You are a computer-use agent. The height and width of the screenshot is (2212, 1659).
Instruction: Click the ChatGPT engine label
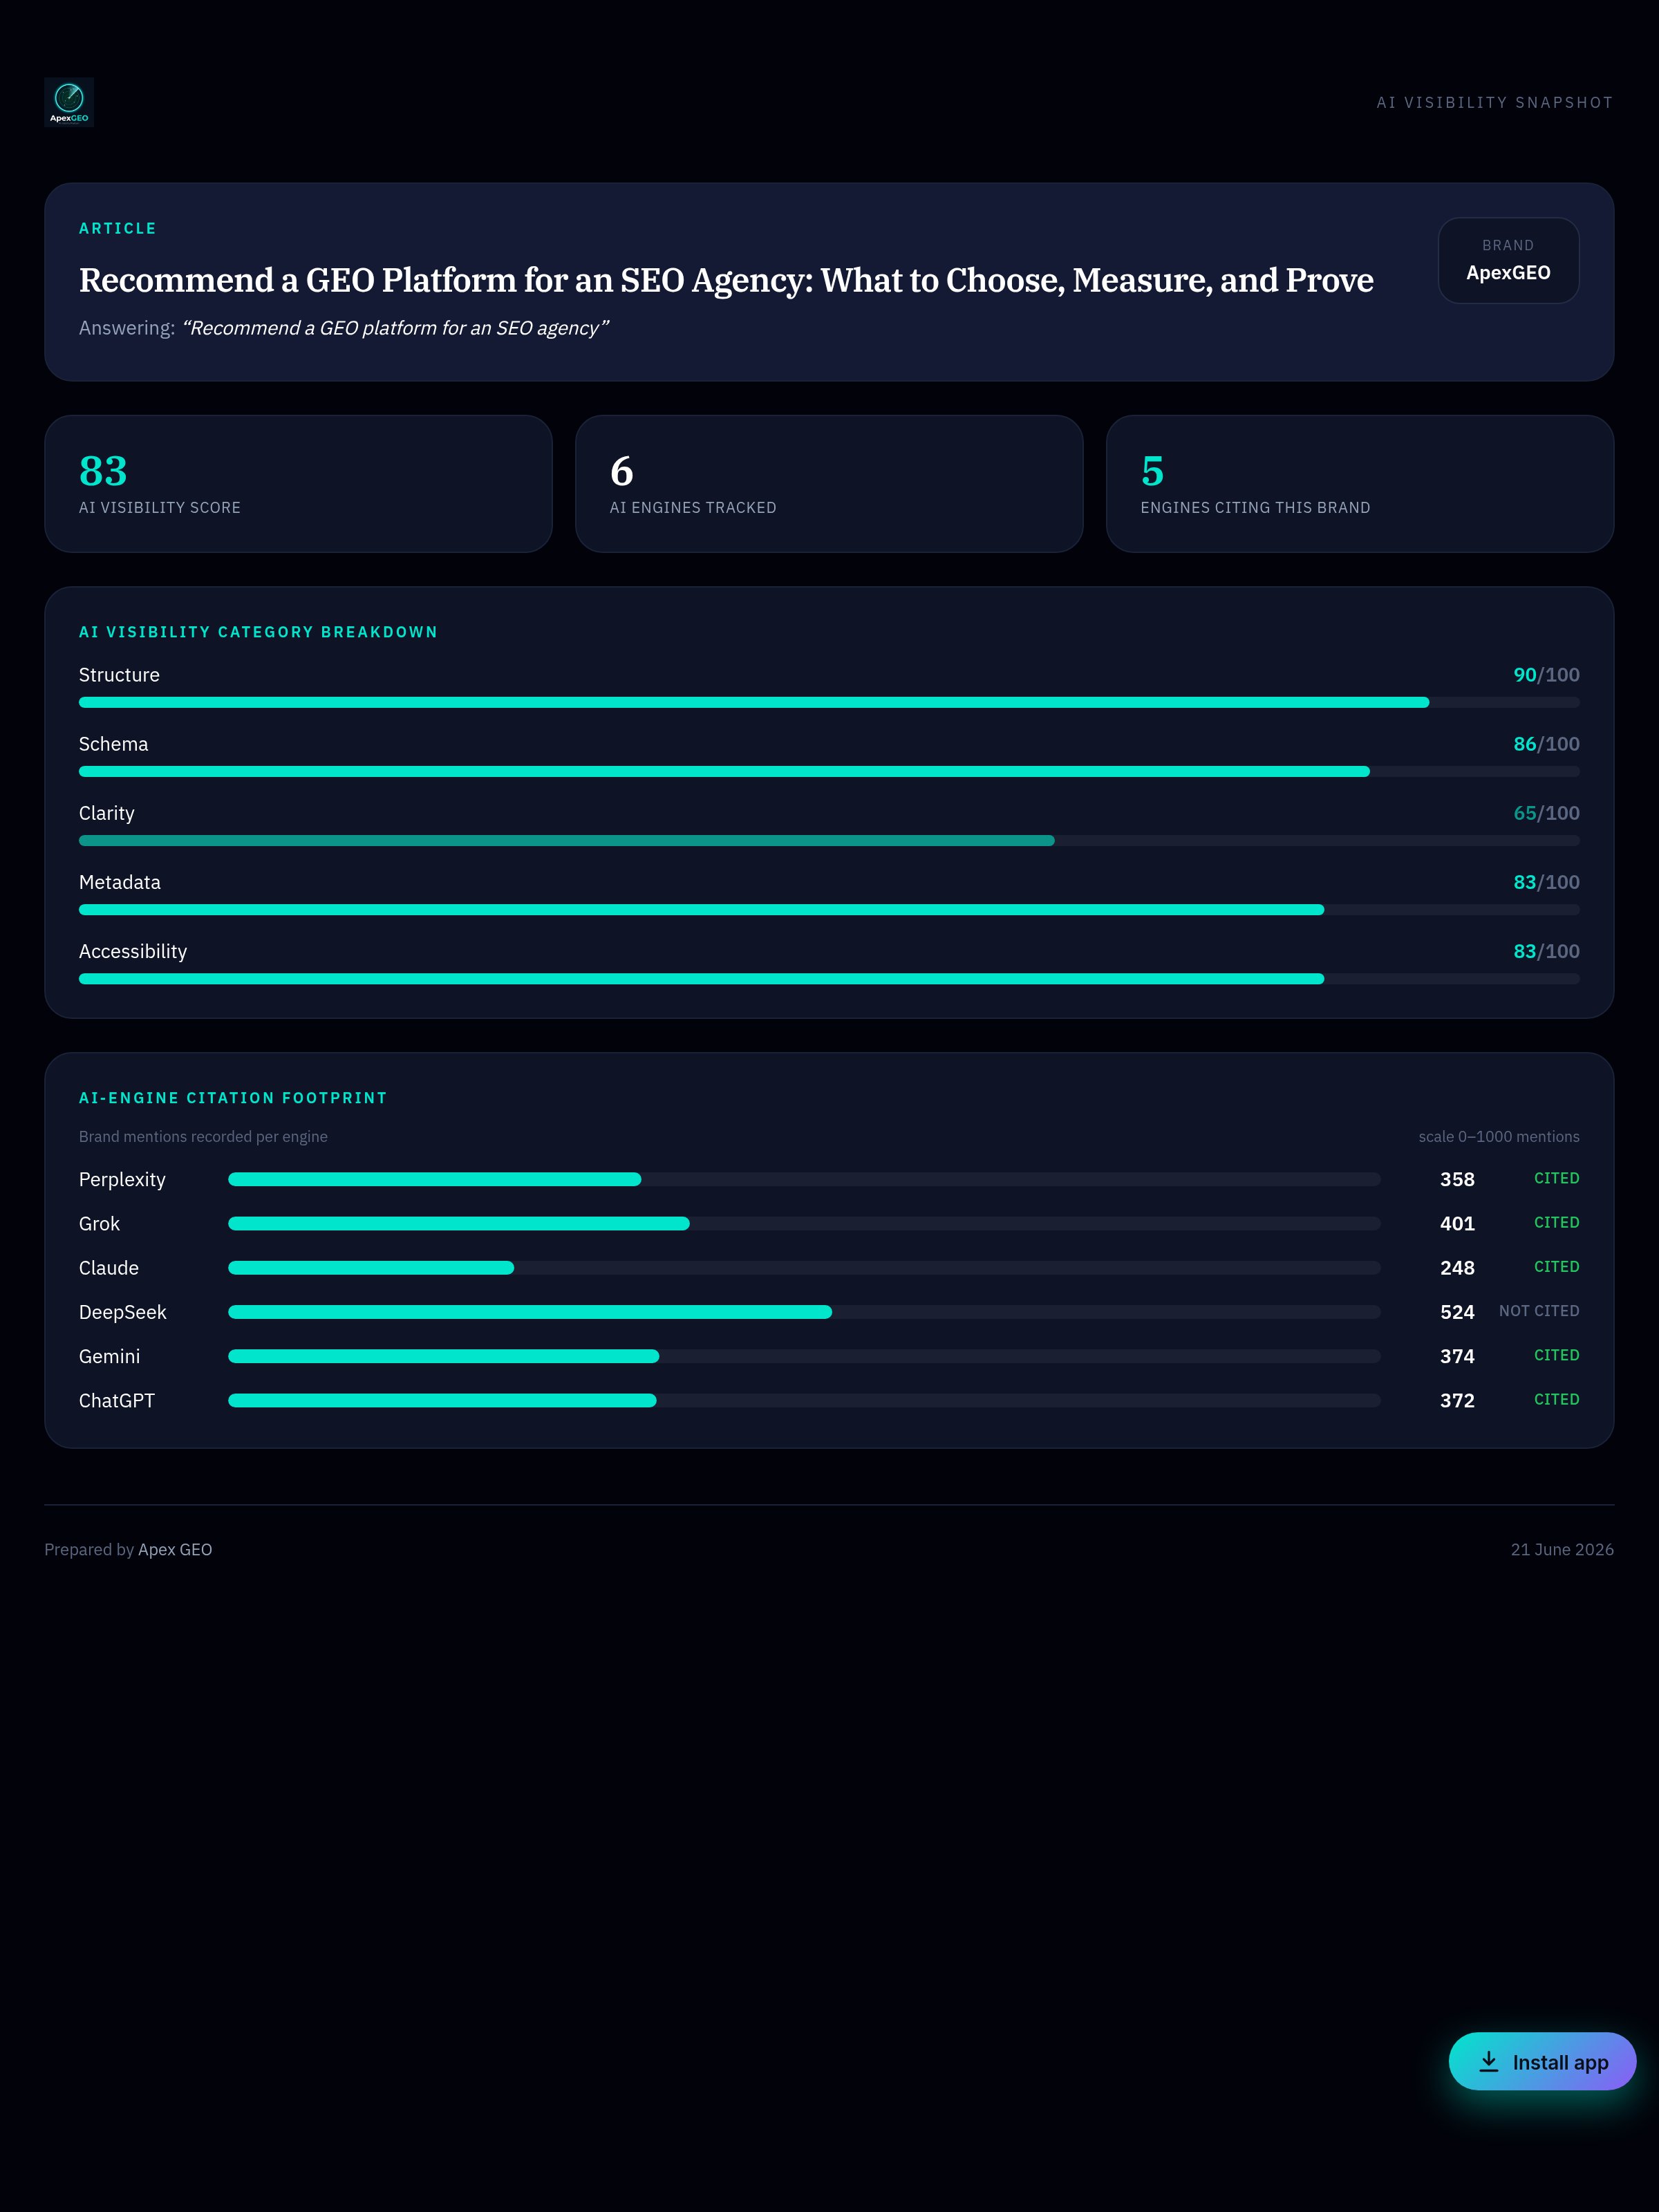tap(117, 1401)
